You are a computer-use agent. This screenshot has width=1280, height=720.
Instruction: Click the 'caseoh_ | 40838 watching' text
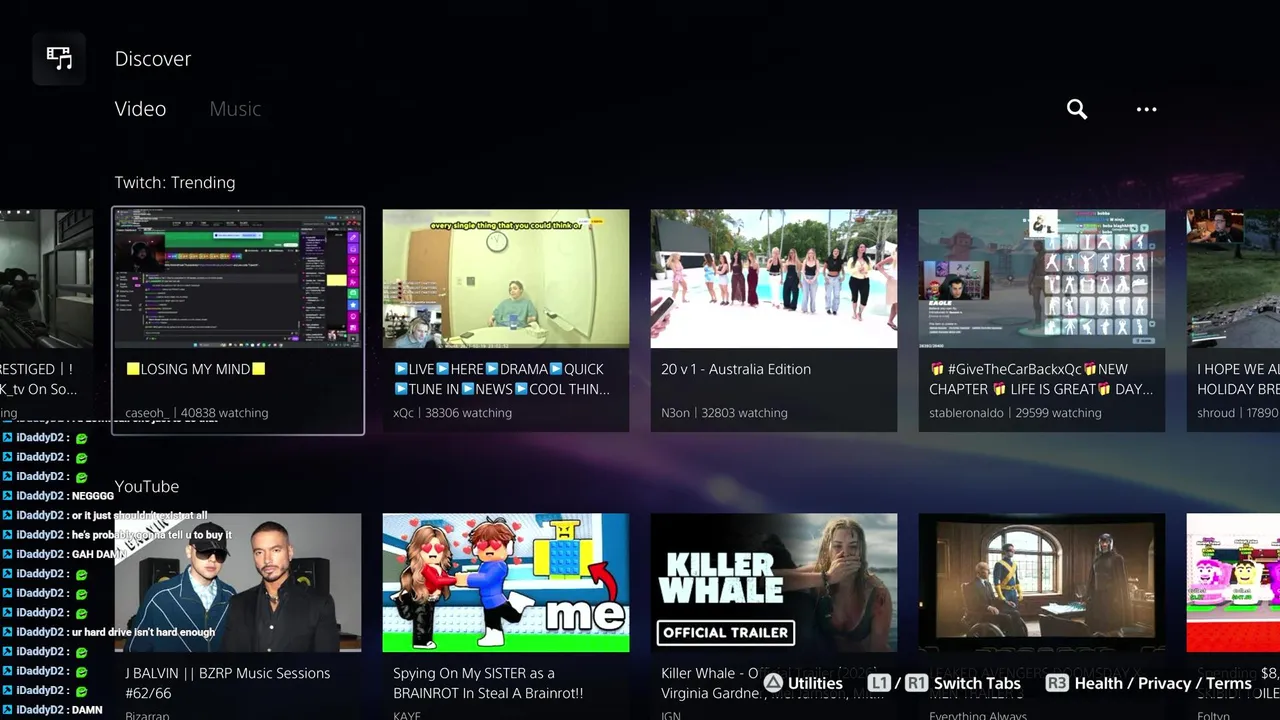197,413
